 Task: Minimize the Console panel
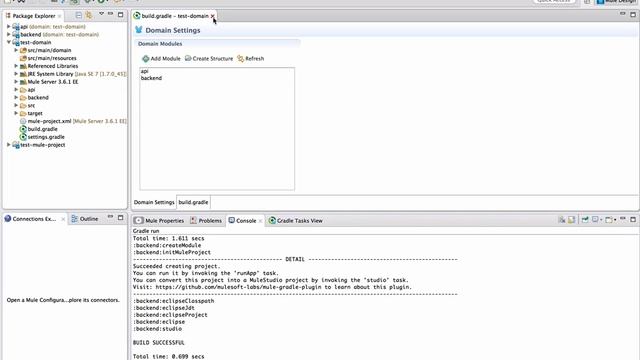(x=623, y=218)
